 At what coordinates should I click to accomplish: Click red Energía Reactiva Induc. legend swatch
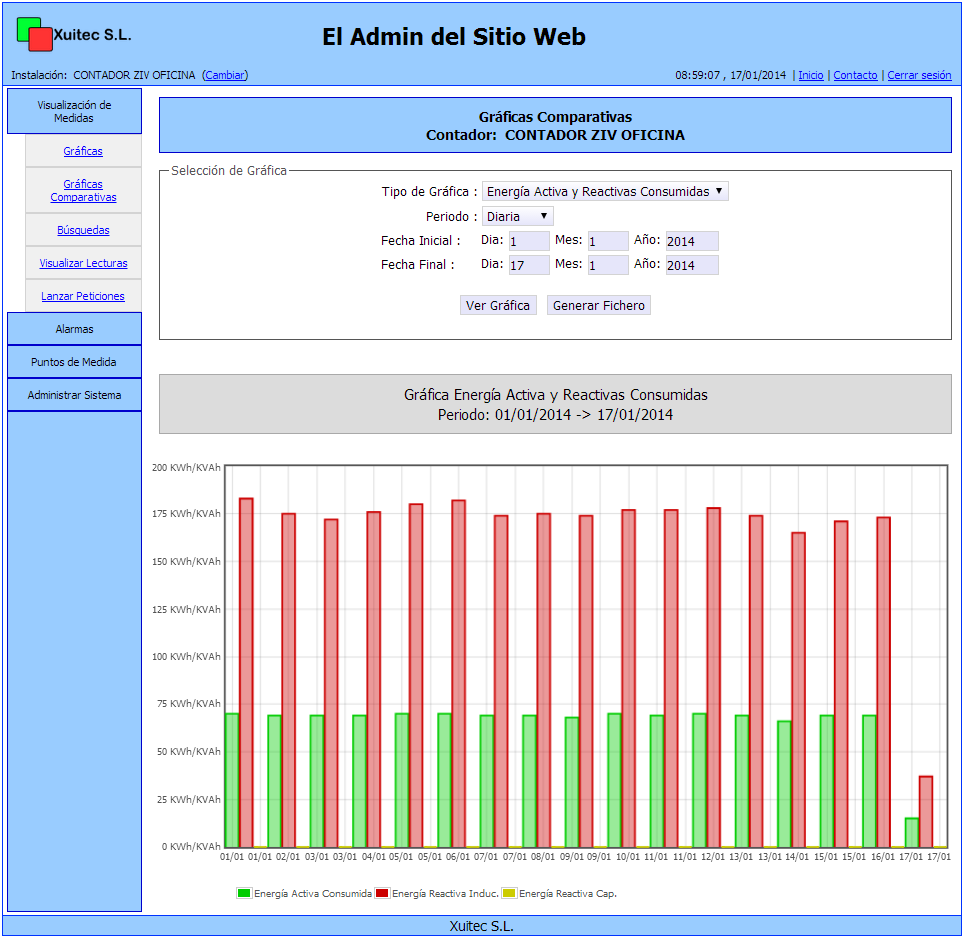tap(381, 893)
